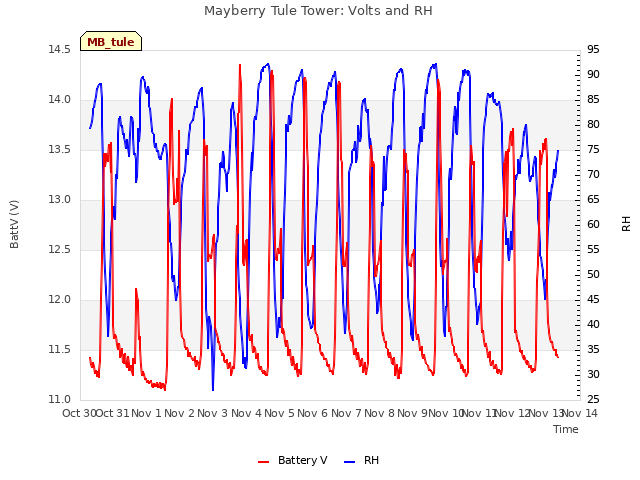
Task: Click the 12.5 tick label on left axis
Action: coord(60,250)
